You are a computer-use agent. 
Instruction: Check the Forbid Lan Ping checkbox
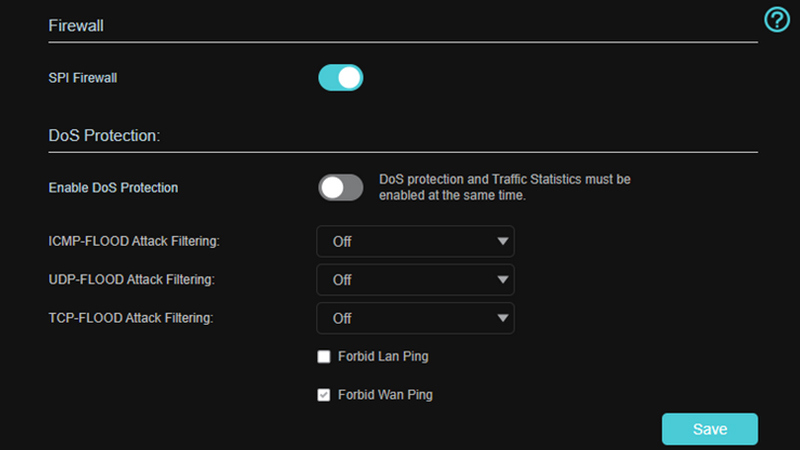pos(324,357)
